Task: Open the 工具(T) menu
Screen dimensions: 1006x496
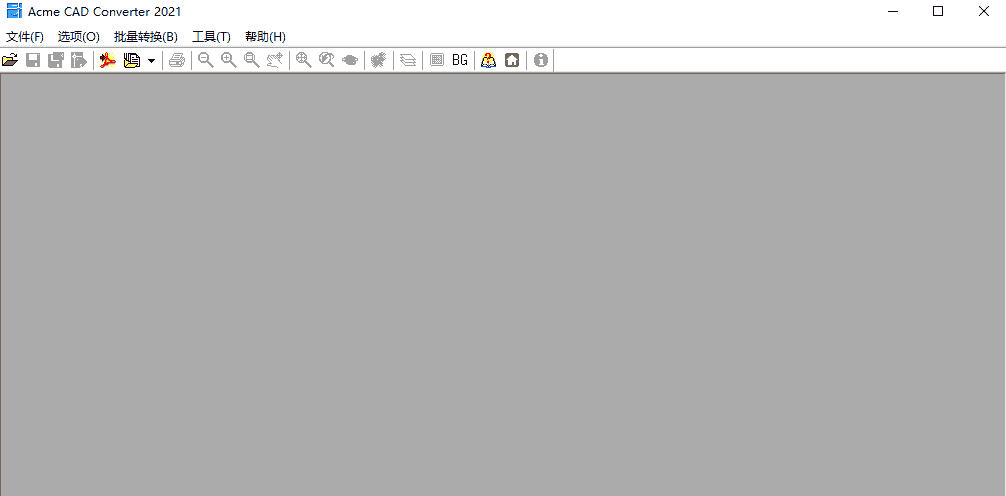Action: pyautogui.click(x=211, y=37)
